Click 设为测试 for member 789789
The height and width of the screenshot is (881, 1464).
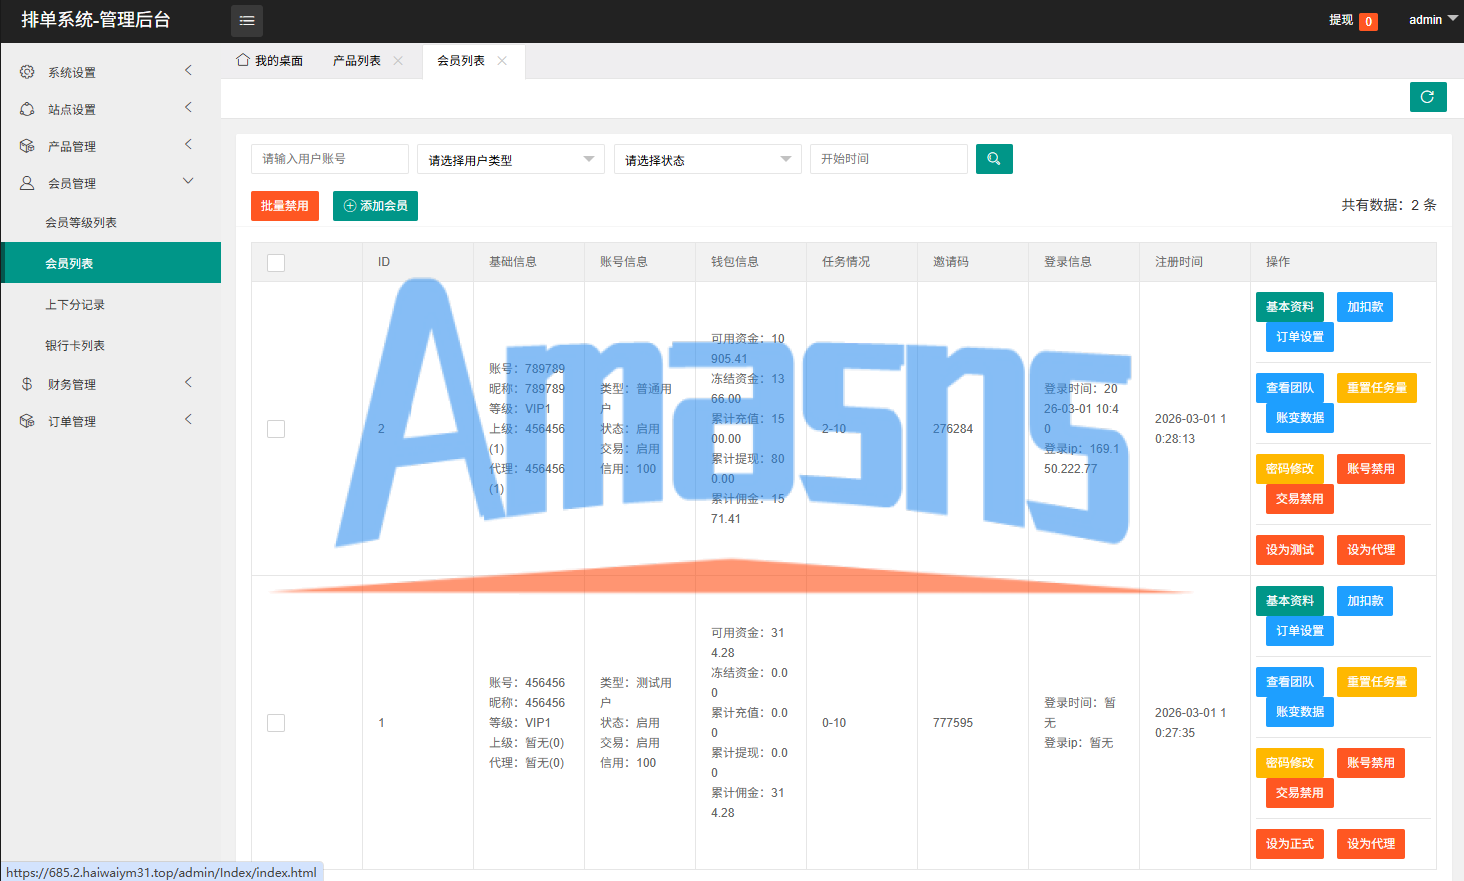click(1290, 550)
